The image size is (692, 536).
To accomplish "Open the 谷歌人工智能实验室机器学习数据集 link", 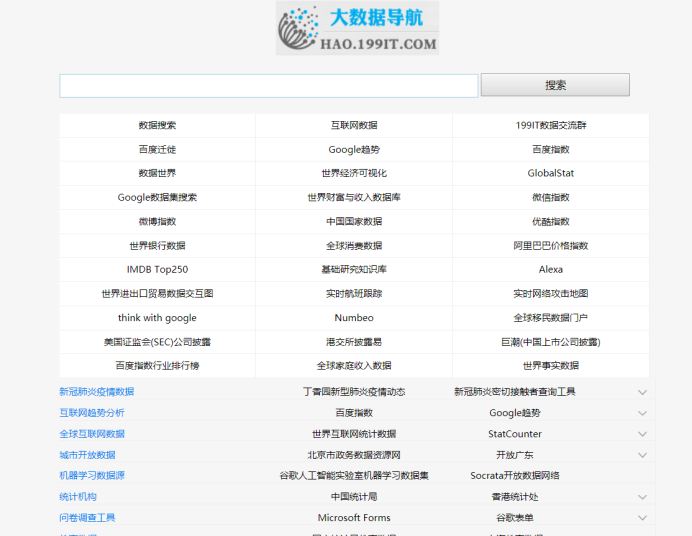I will click(354, 476).
